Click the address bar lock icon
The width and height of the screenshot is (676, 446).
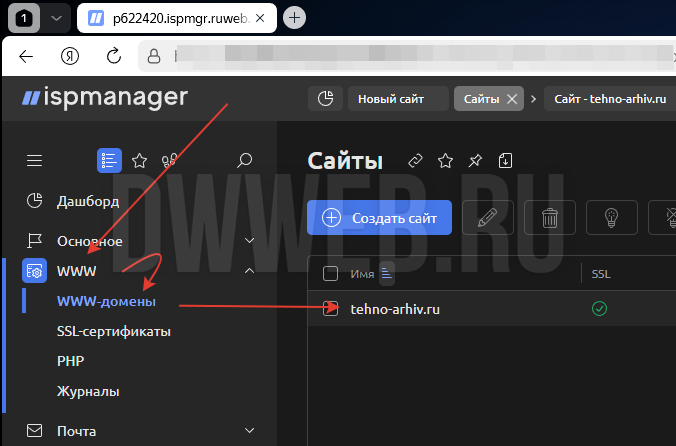(x=154, y=56)
